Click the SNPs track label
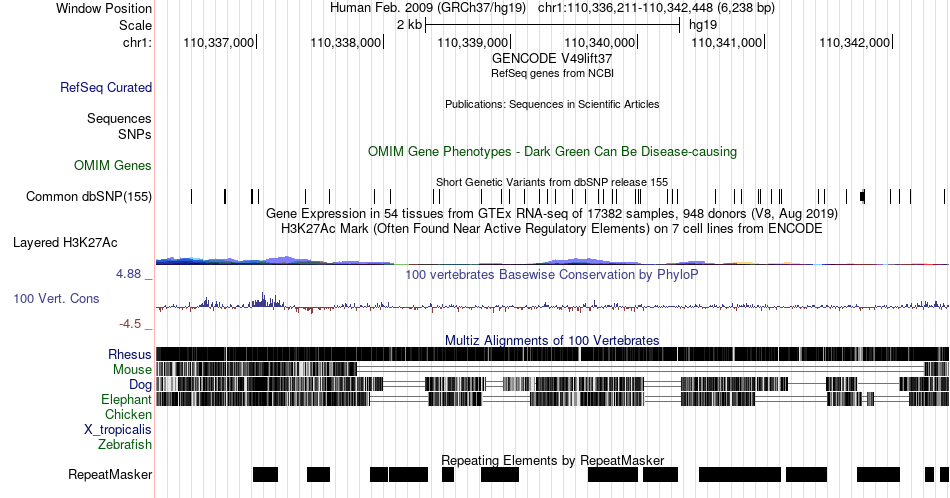 [135, 134]
